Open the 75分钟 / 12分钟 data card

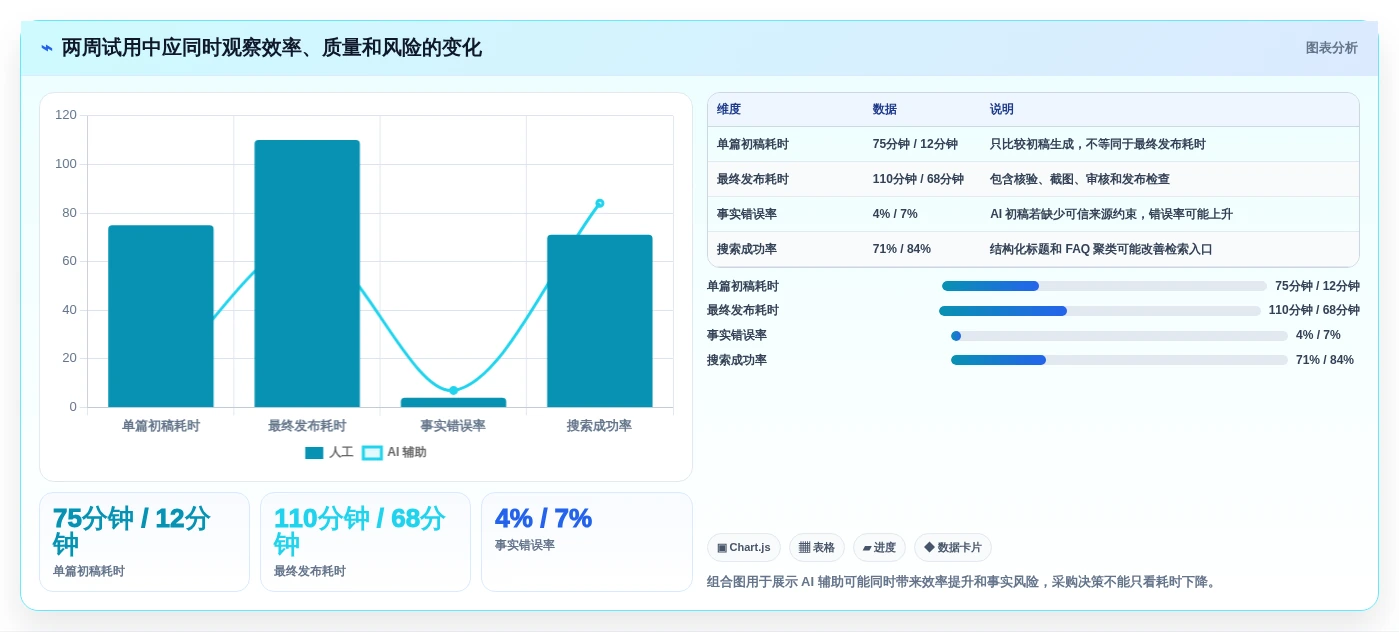[x=144, y=542]
